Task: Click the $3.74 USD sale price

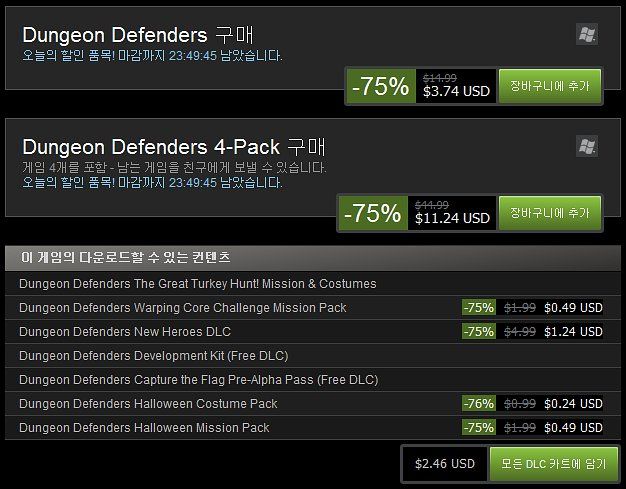Action: pos(456,91)
